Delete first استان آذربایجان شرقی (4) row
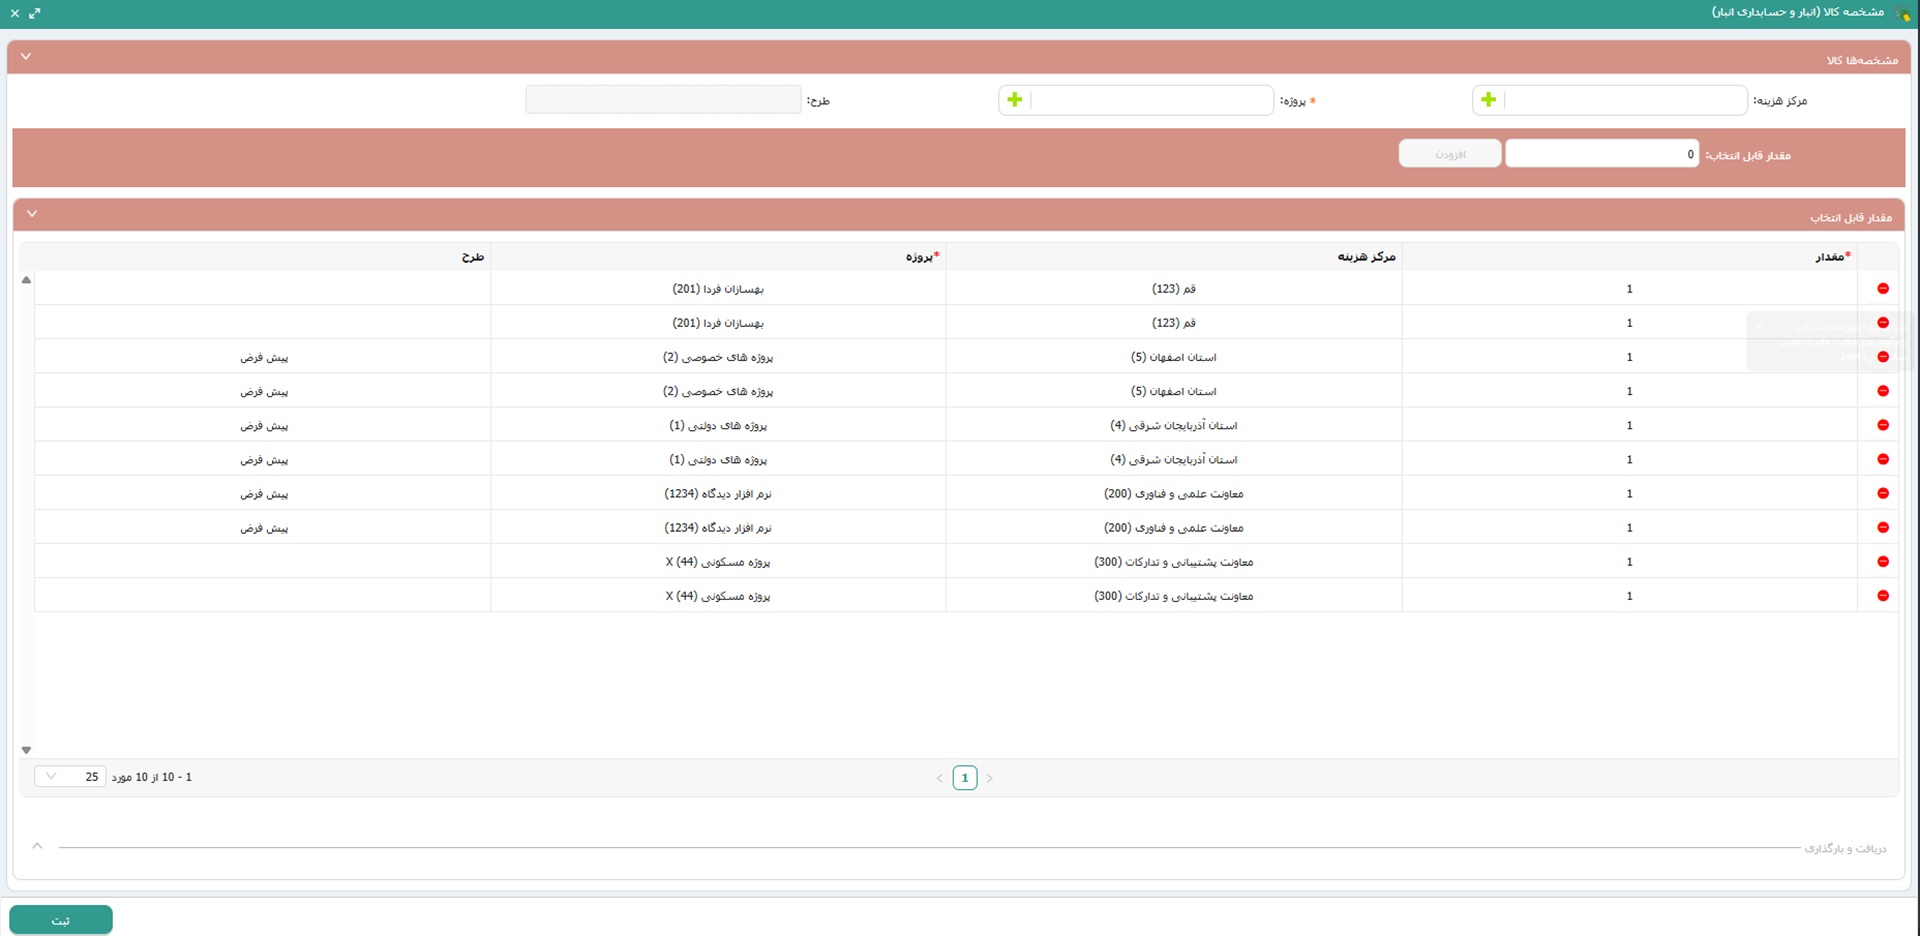Image resolution: width=1920 pixels, height=936 pixels. [x=1882, y=425]
